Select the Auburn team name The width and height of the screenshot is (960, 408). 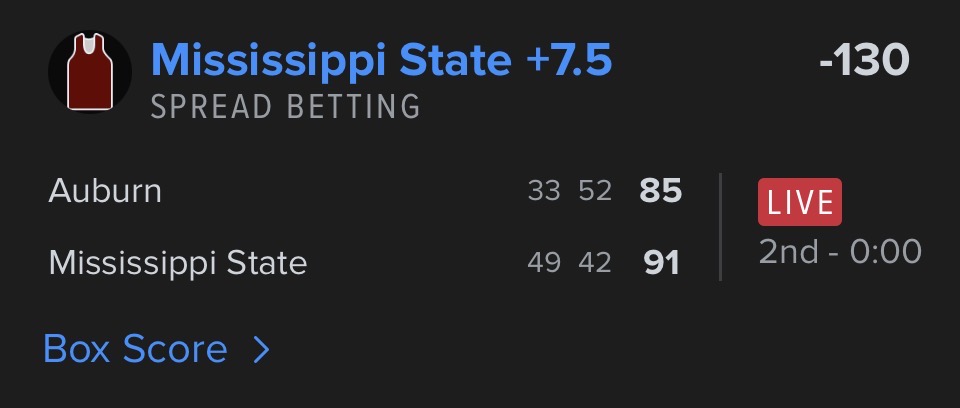pos(105,190)
